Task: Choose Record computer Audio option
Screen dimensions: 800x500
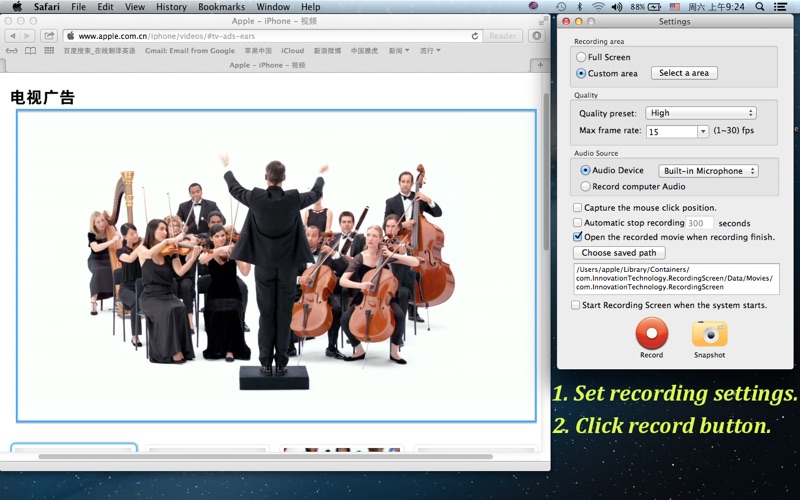Action: point(585,186)
